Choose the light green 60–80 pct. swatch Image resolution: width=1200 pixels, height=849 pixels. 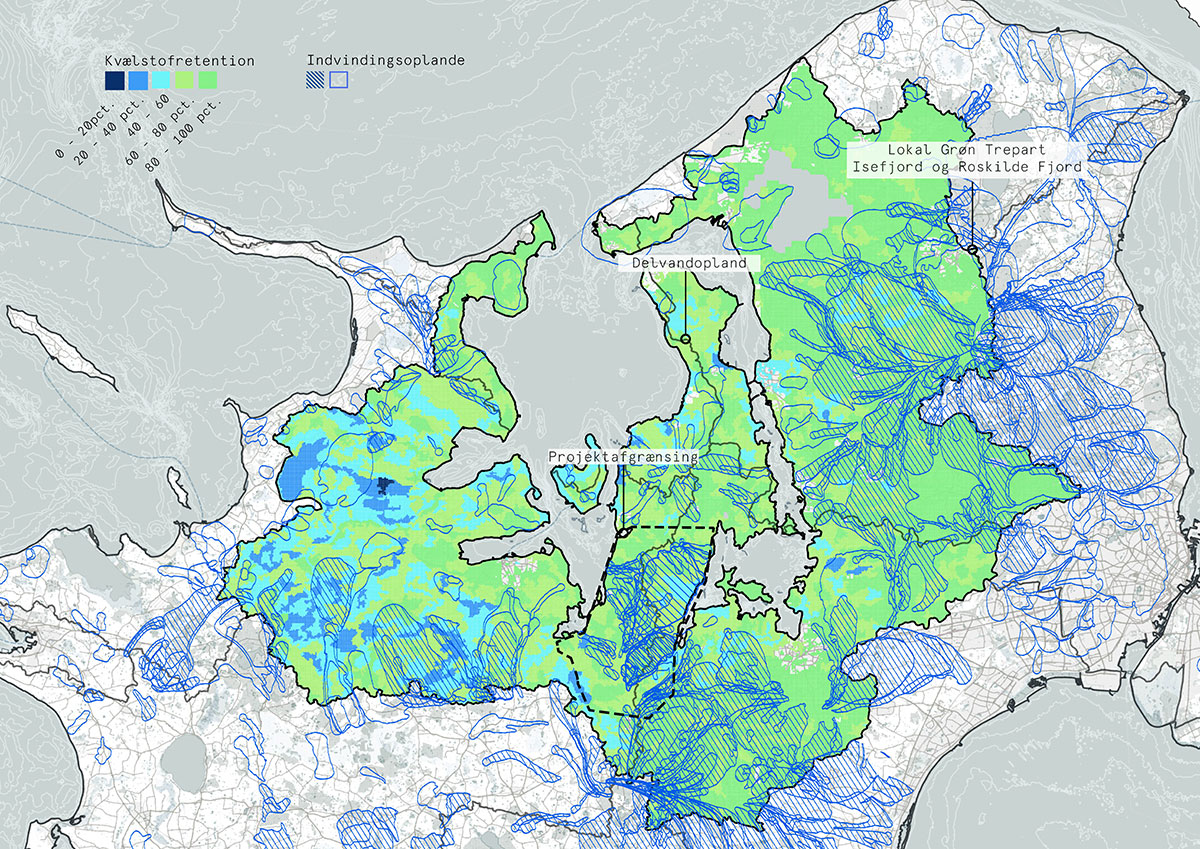185,80
